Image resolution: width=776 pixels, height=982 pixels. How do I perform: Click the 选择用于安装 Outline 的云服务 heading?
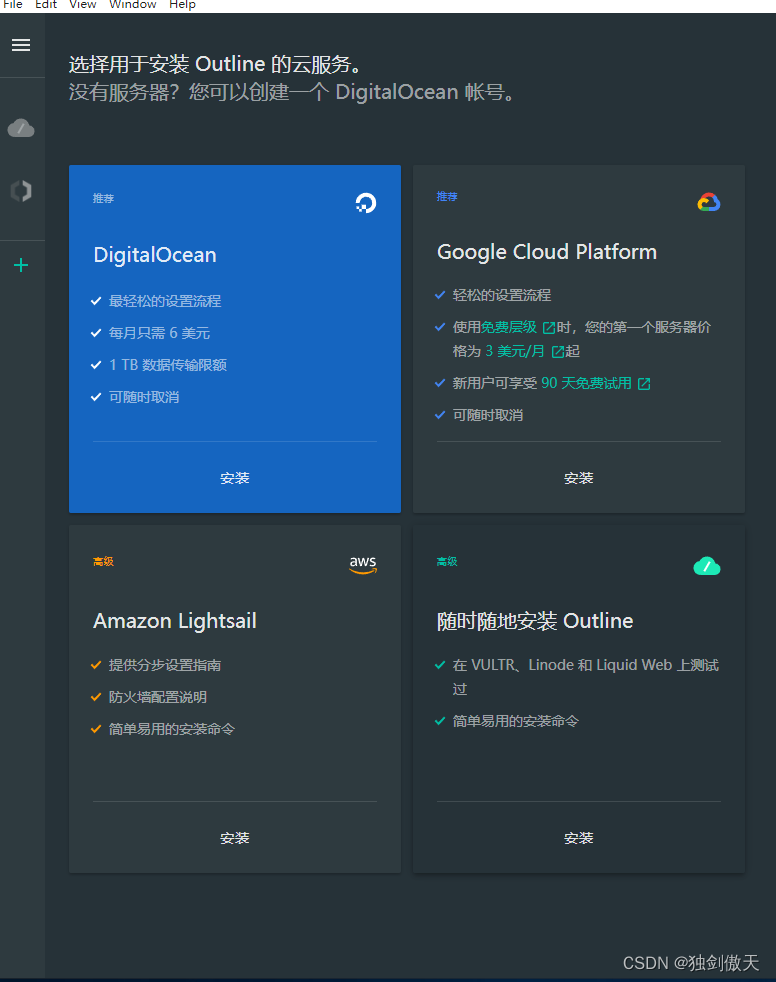[217, 64]
